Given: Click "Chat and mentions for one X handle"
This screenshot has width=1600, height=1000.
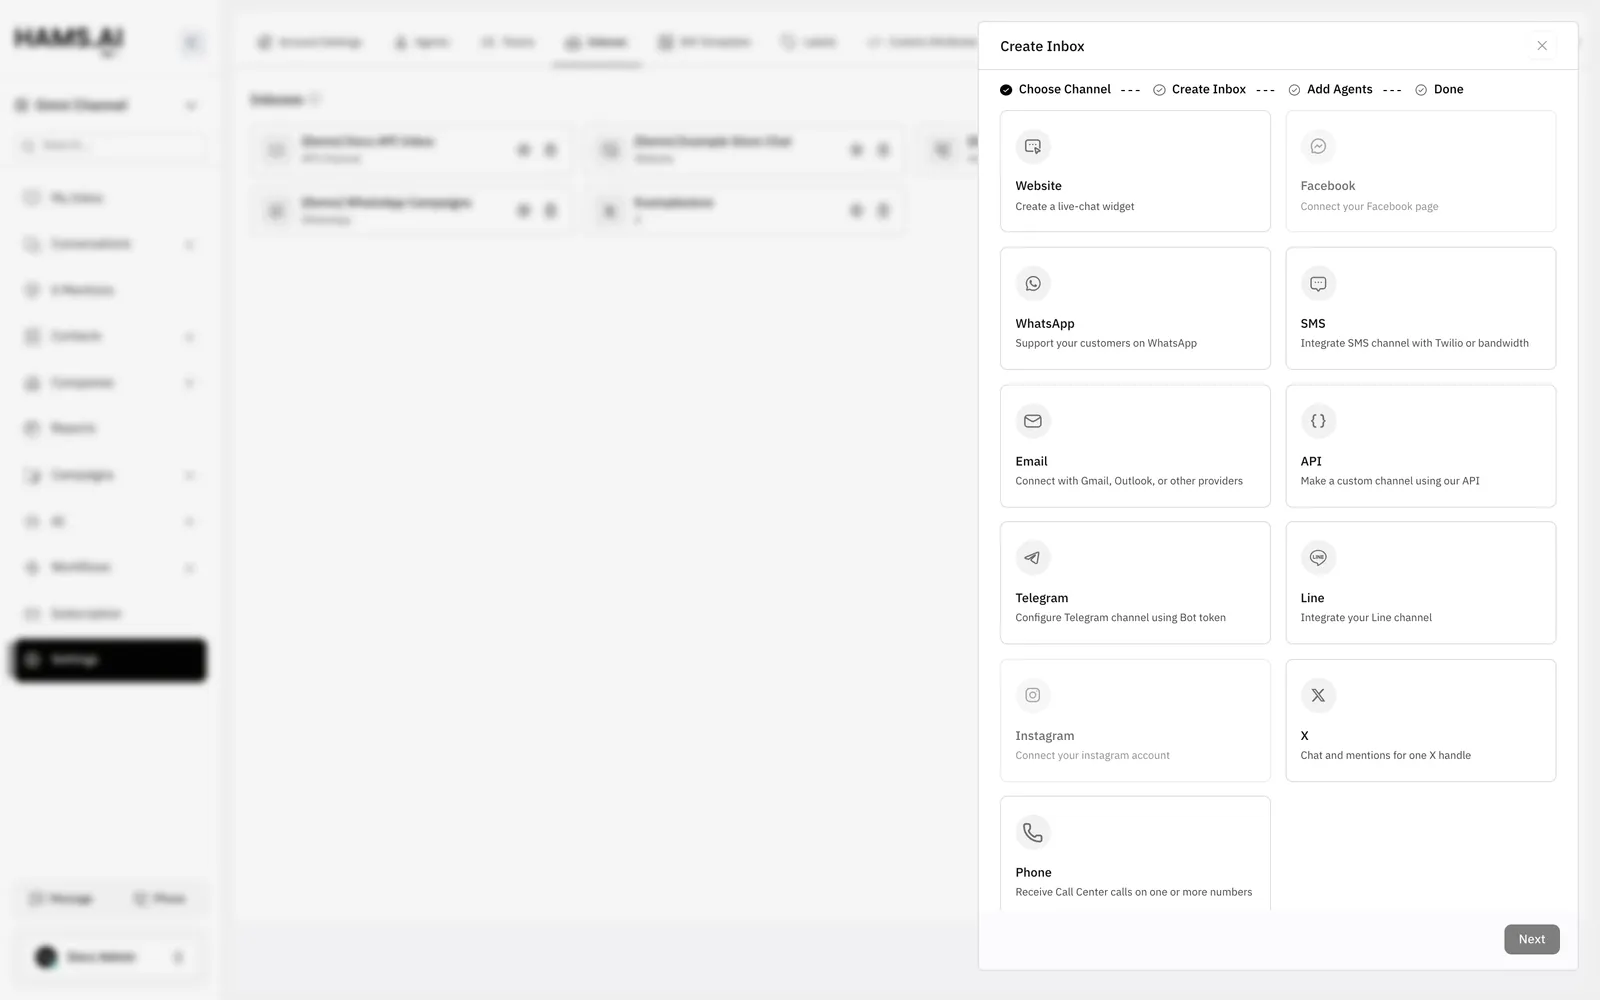Looking at the screenshot, I should coord(1385,756).
